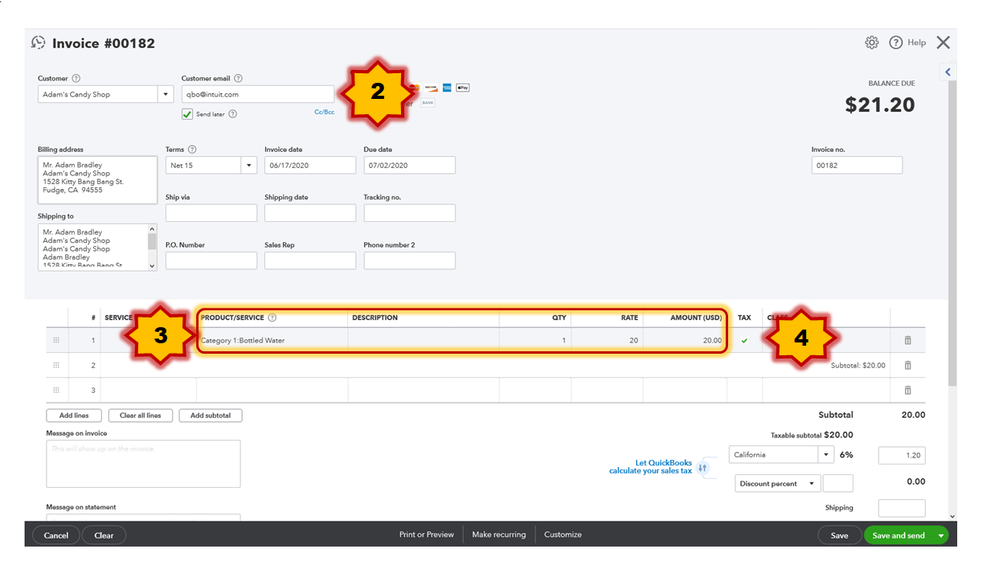Click the Apple Pay icon

tap(463, 87)
